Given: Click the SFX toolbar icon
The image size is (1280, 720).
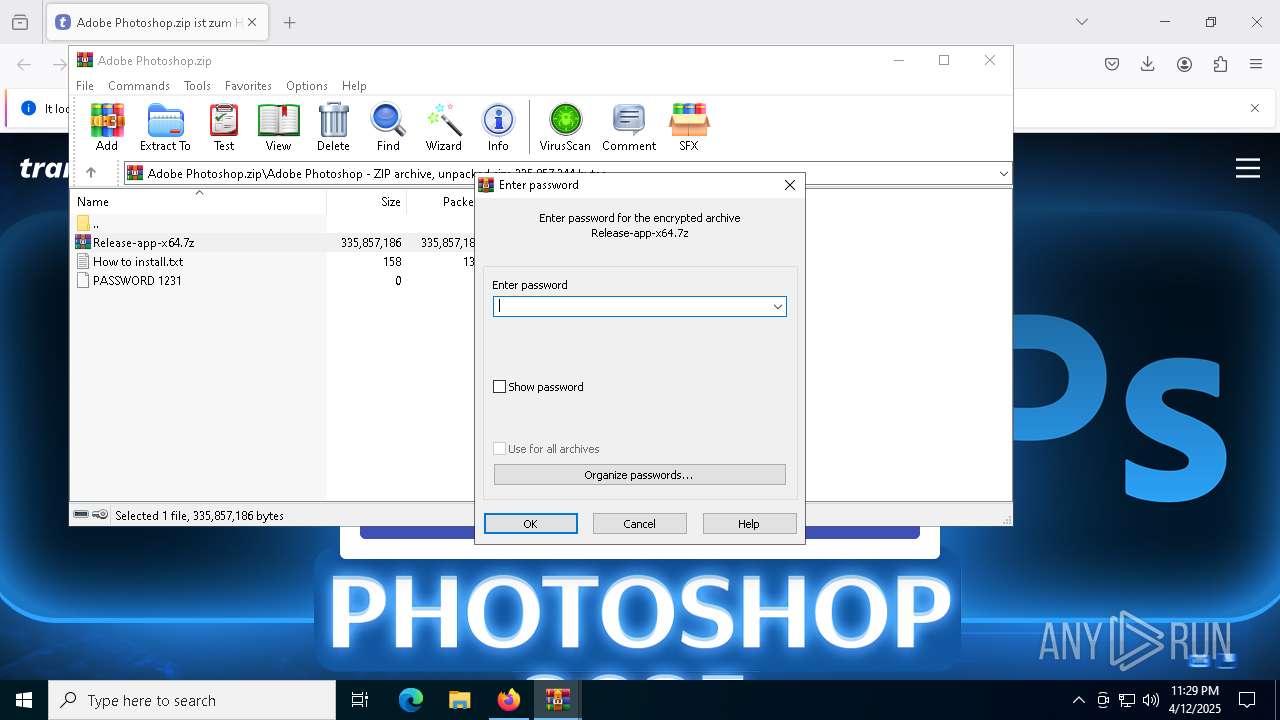Looking at the screenshot, I should (689, 127).
